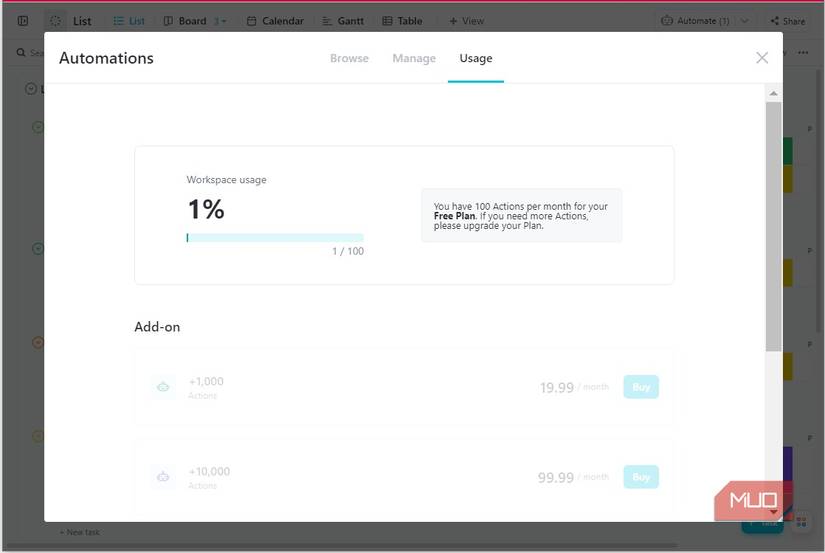Click the robot icon beside +1,000 Actions
Image resolution: width=825 pixels, height=553 pixels.
tap(163, 387)
